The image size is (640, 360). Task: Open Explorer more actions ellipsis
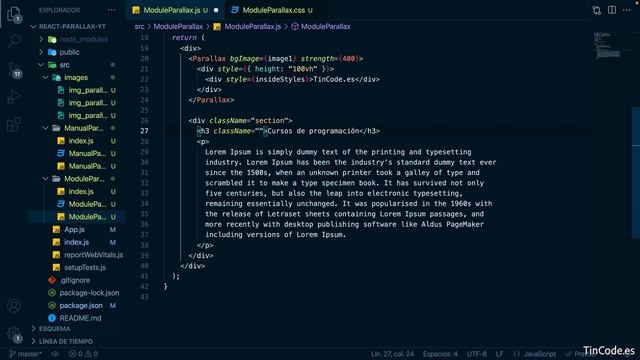(111, 10)
